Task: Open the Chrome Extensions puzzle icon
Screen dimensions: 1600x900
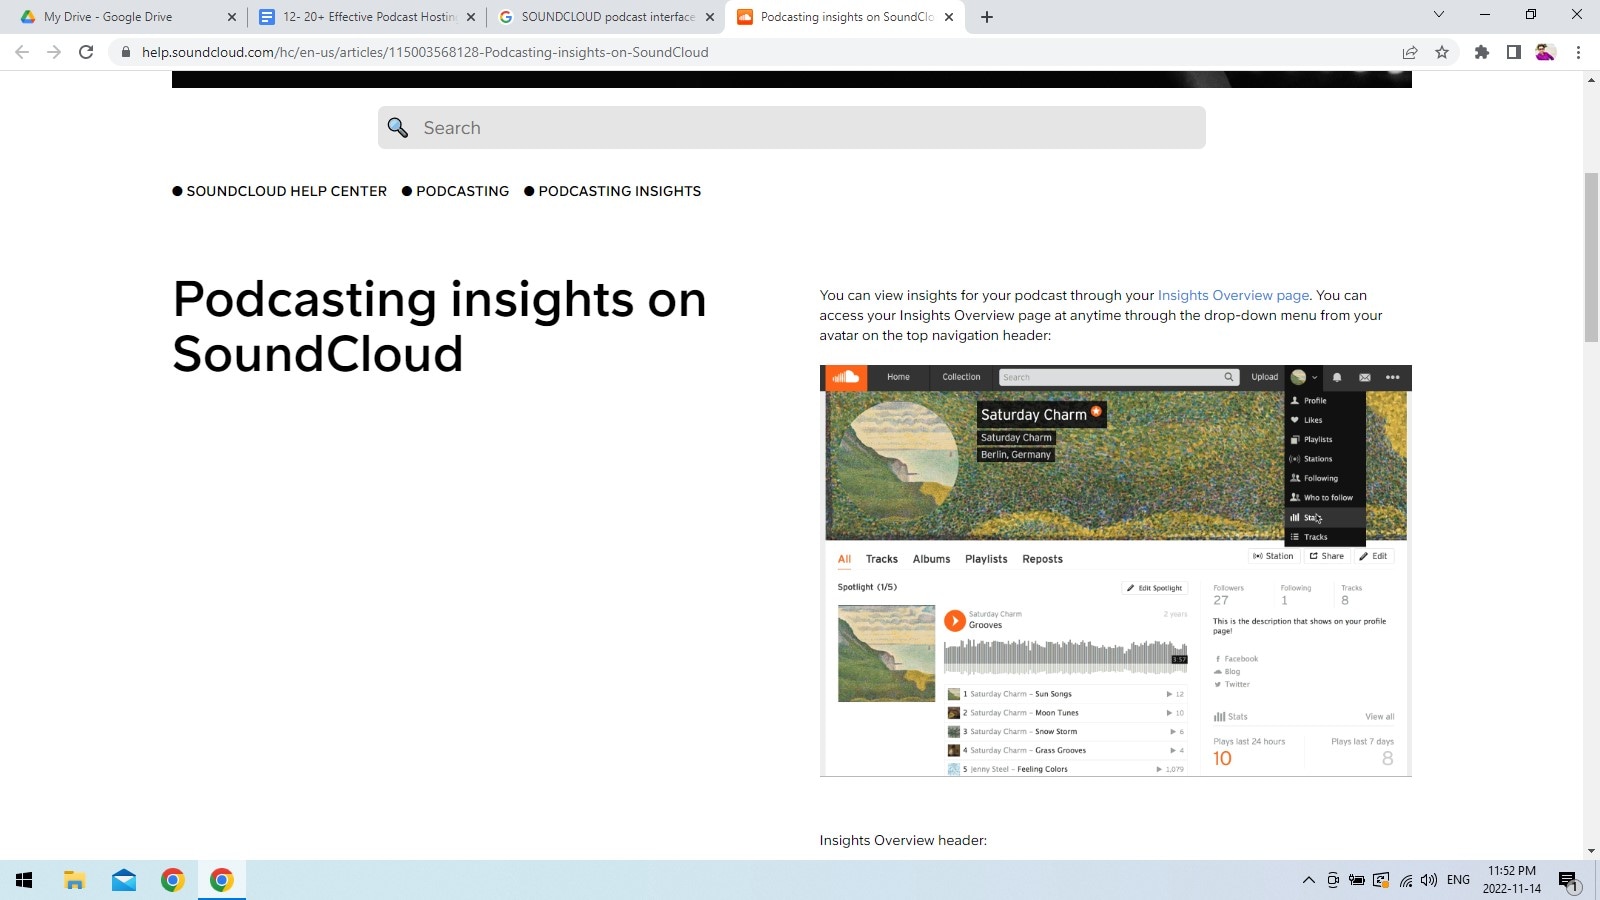Action: pos(1482,52)
